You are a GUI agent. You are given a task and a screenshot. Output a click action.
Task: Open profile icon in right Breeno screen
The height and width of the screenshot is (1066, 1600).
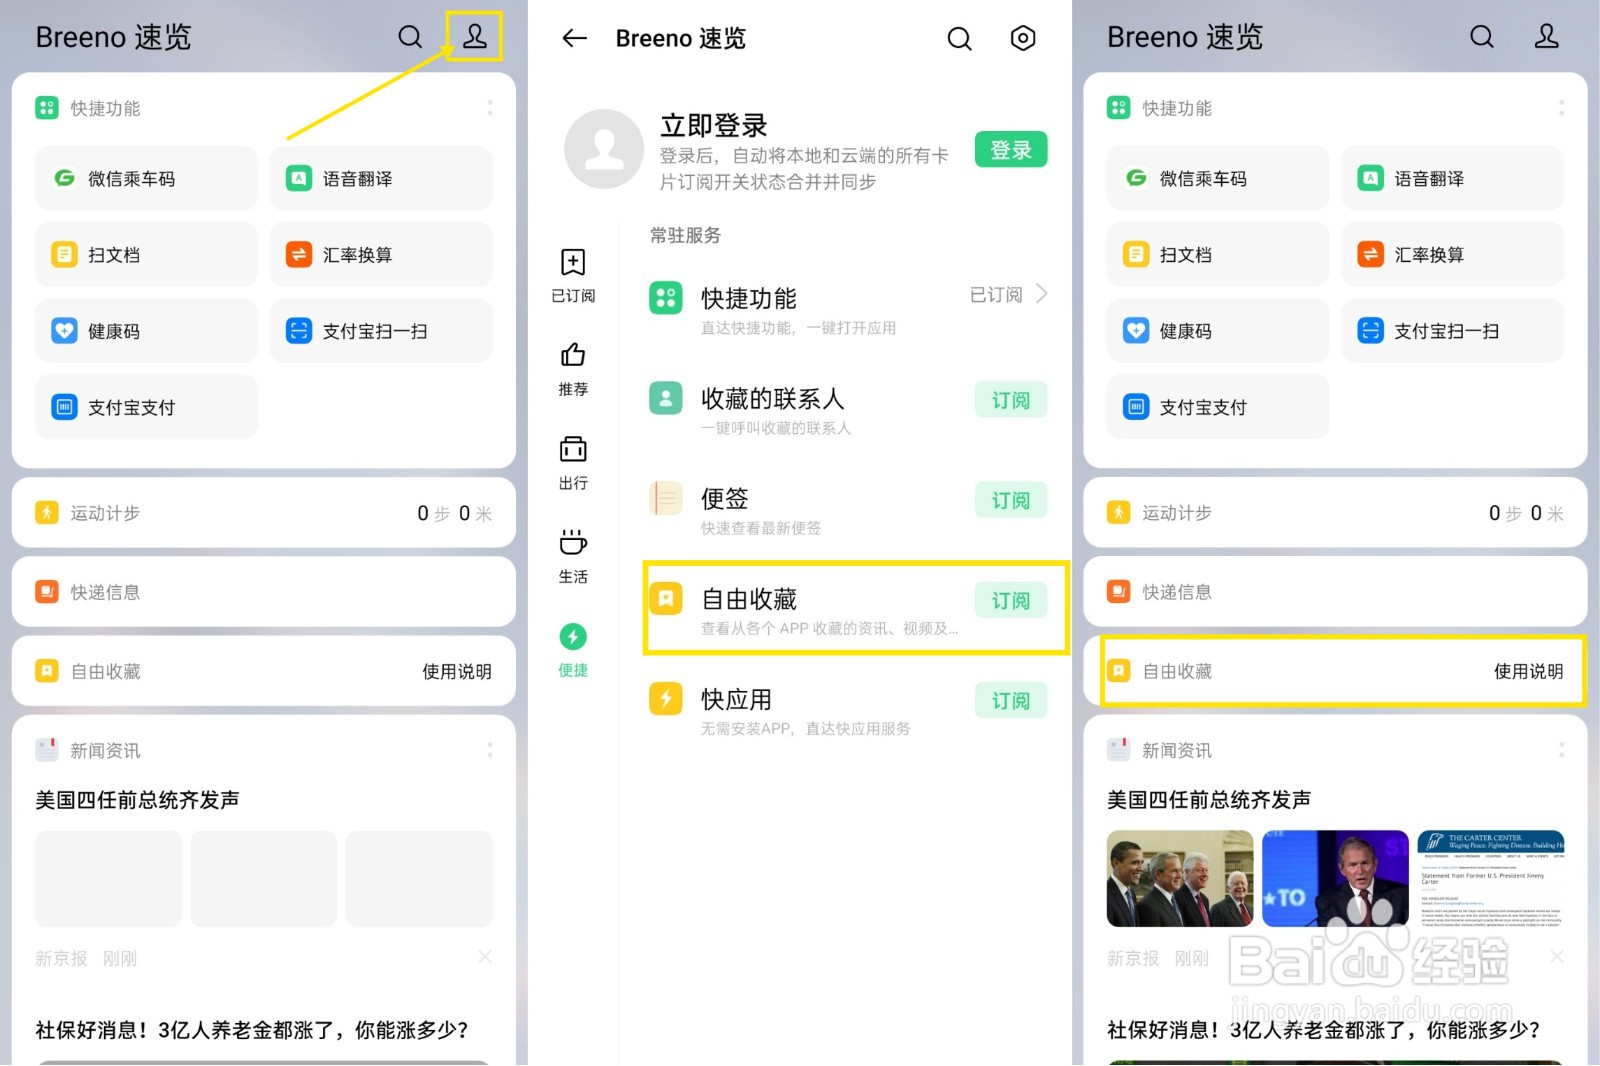[1546, 37]
